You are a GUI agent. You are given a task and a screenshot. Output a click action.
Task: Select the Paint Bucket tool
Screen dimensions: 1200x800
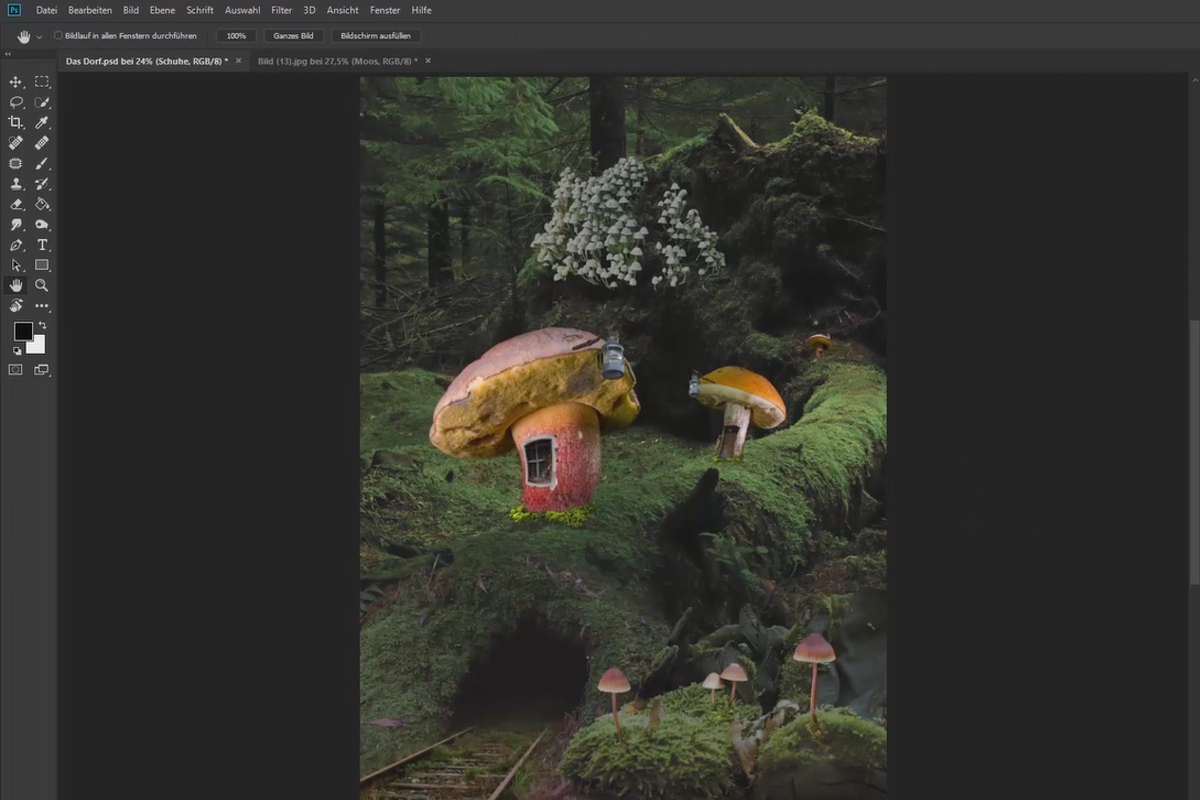(42, 204)
